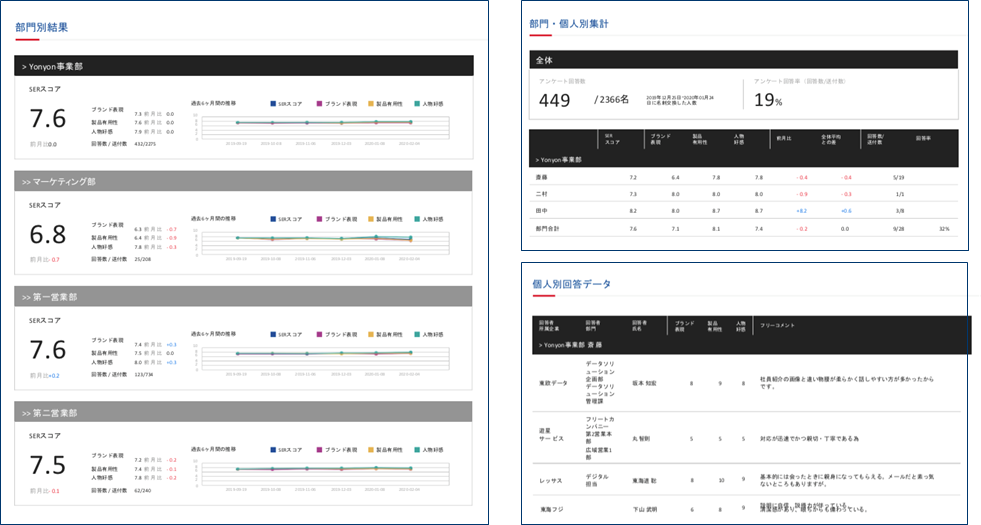Click the 7.6 SER score of 第一営業部

coord(48,350)
